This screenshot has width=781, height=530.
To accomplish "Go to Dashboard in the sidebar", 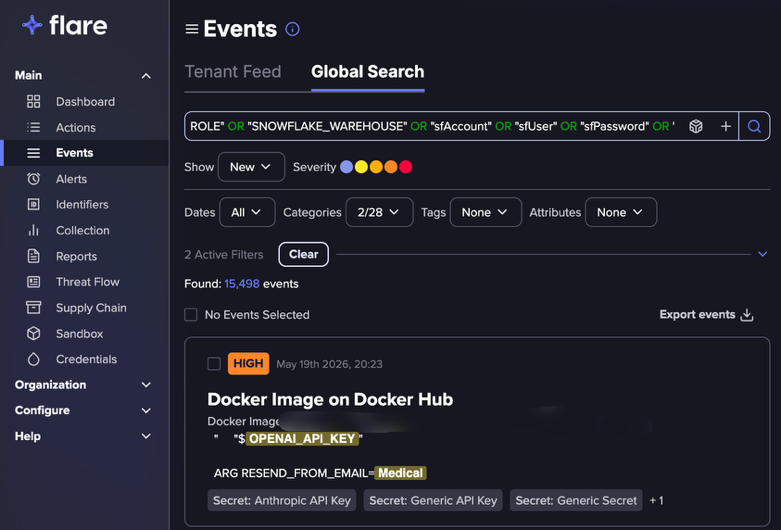I will coord(85,102).
